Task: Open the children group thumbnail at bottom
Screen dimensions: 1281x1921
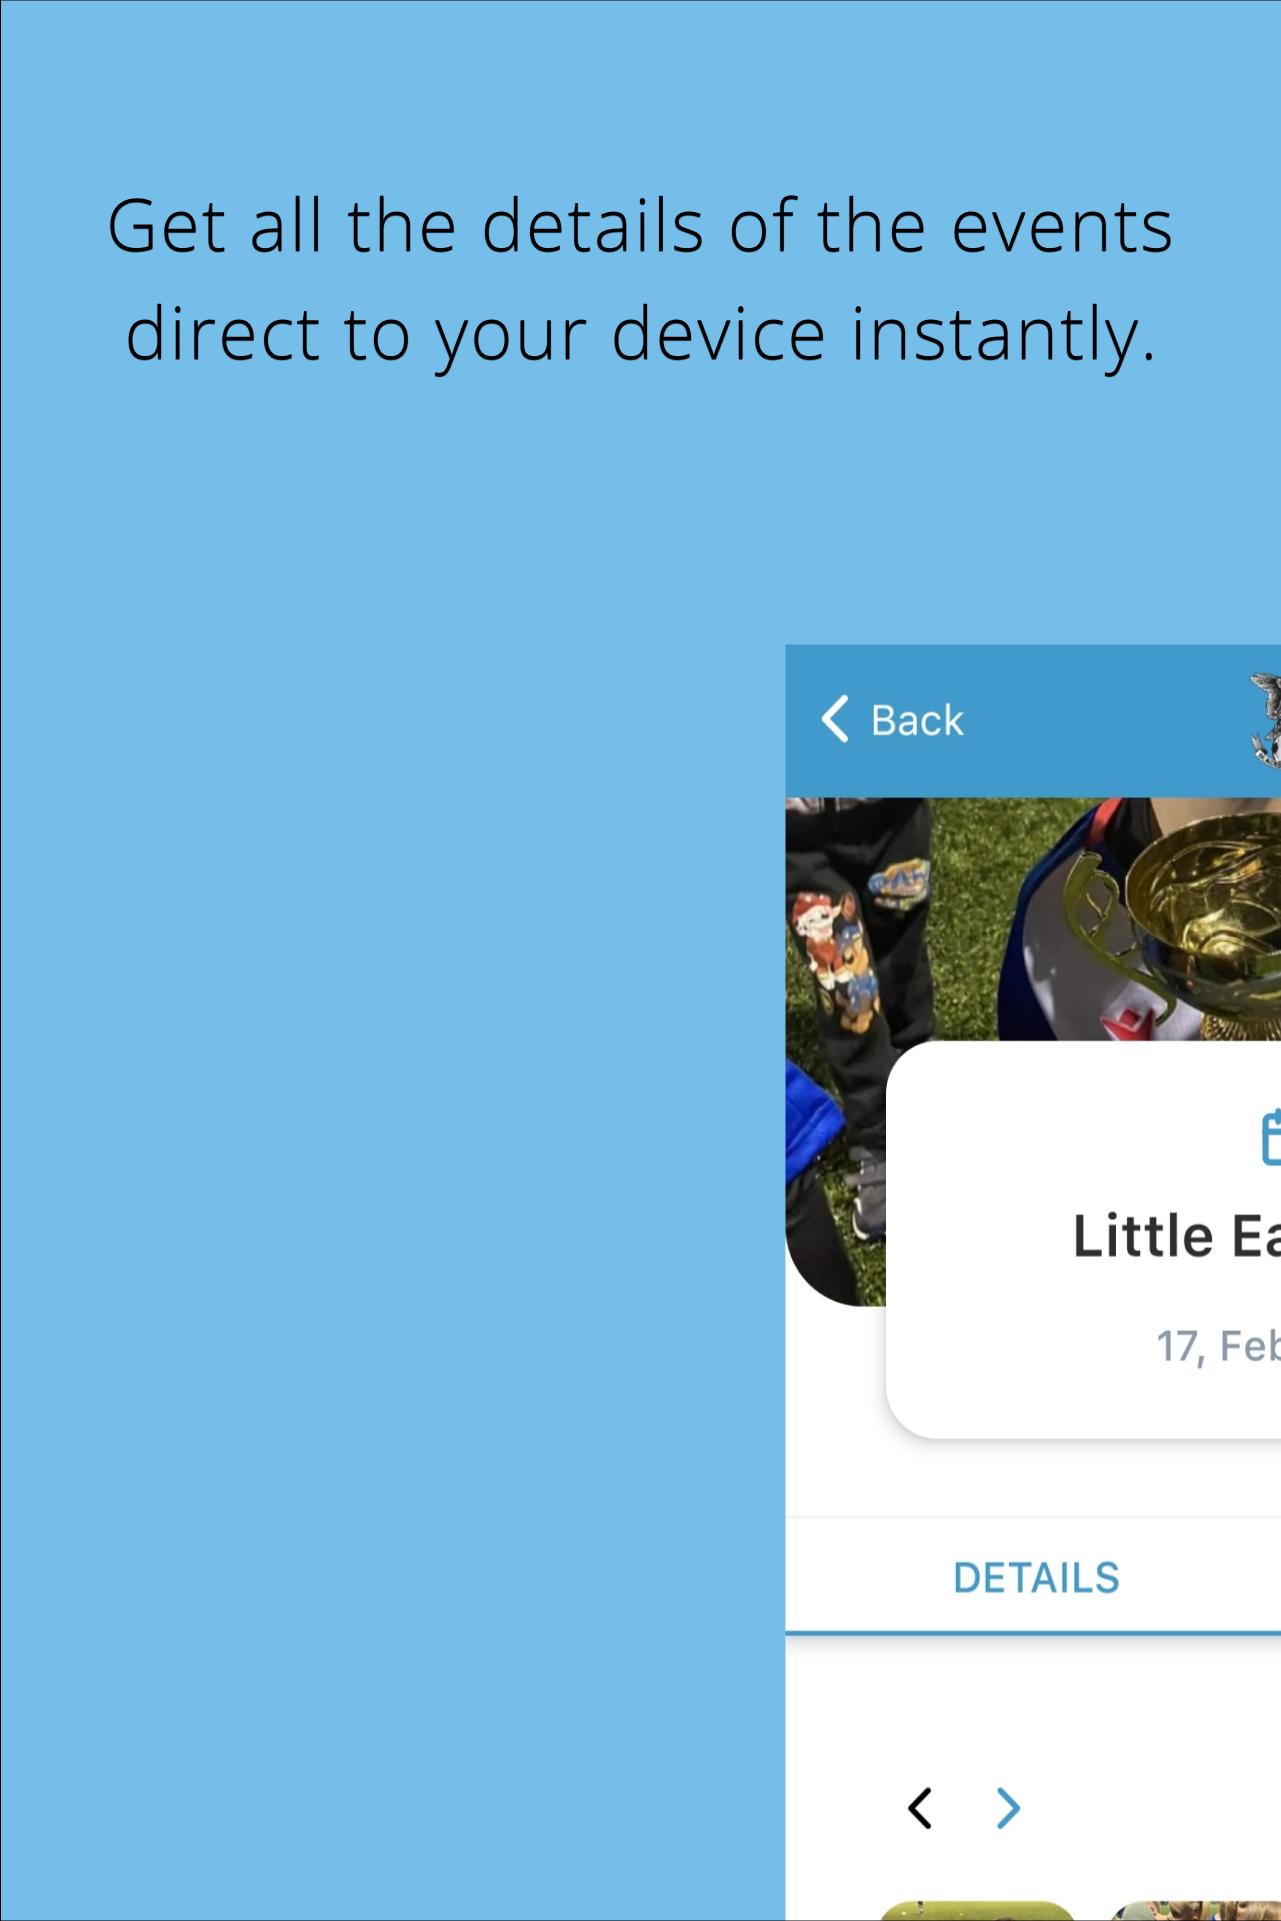Action: tap(1194, 1910)
